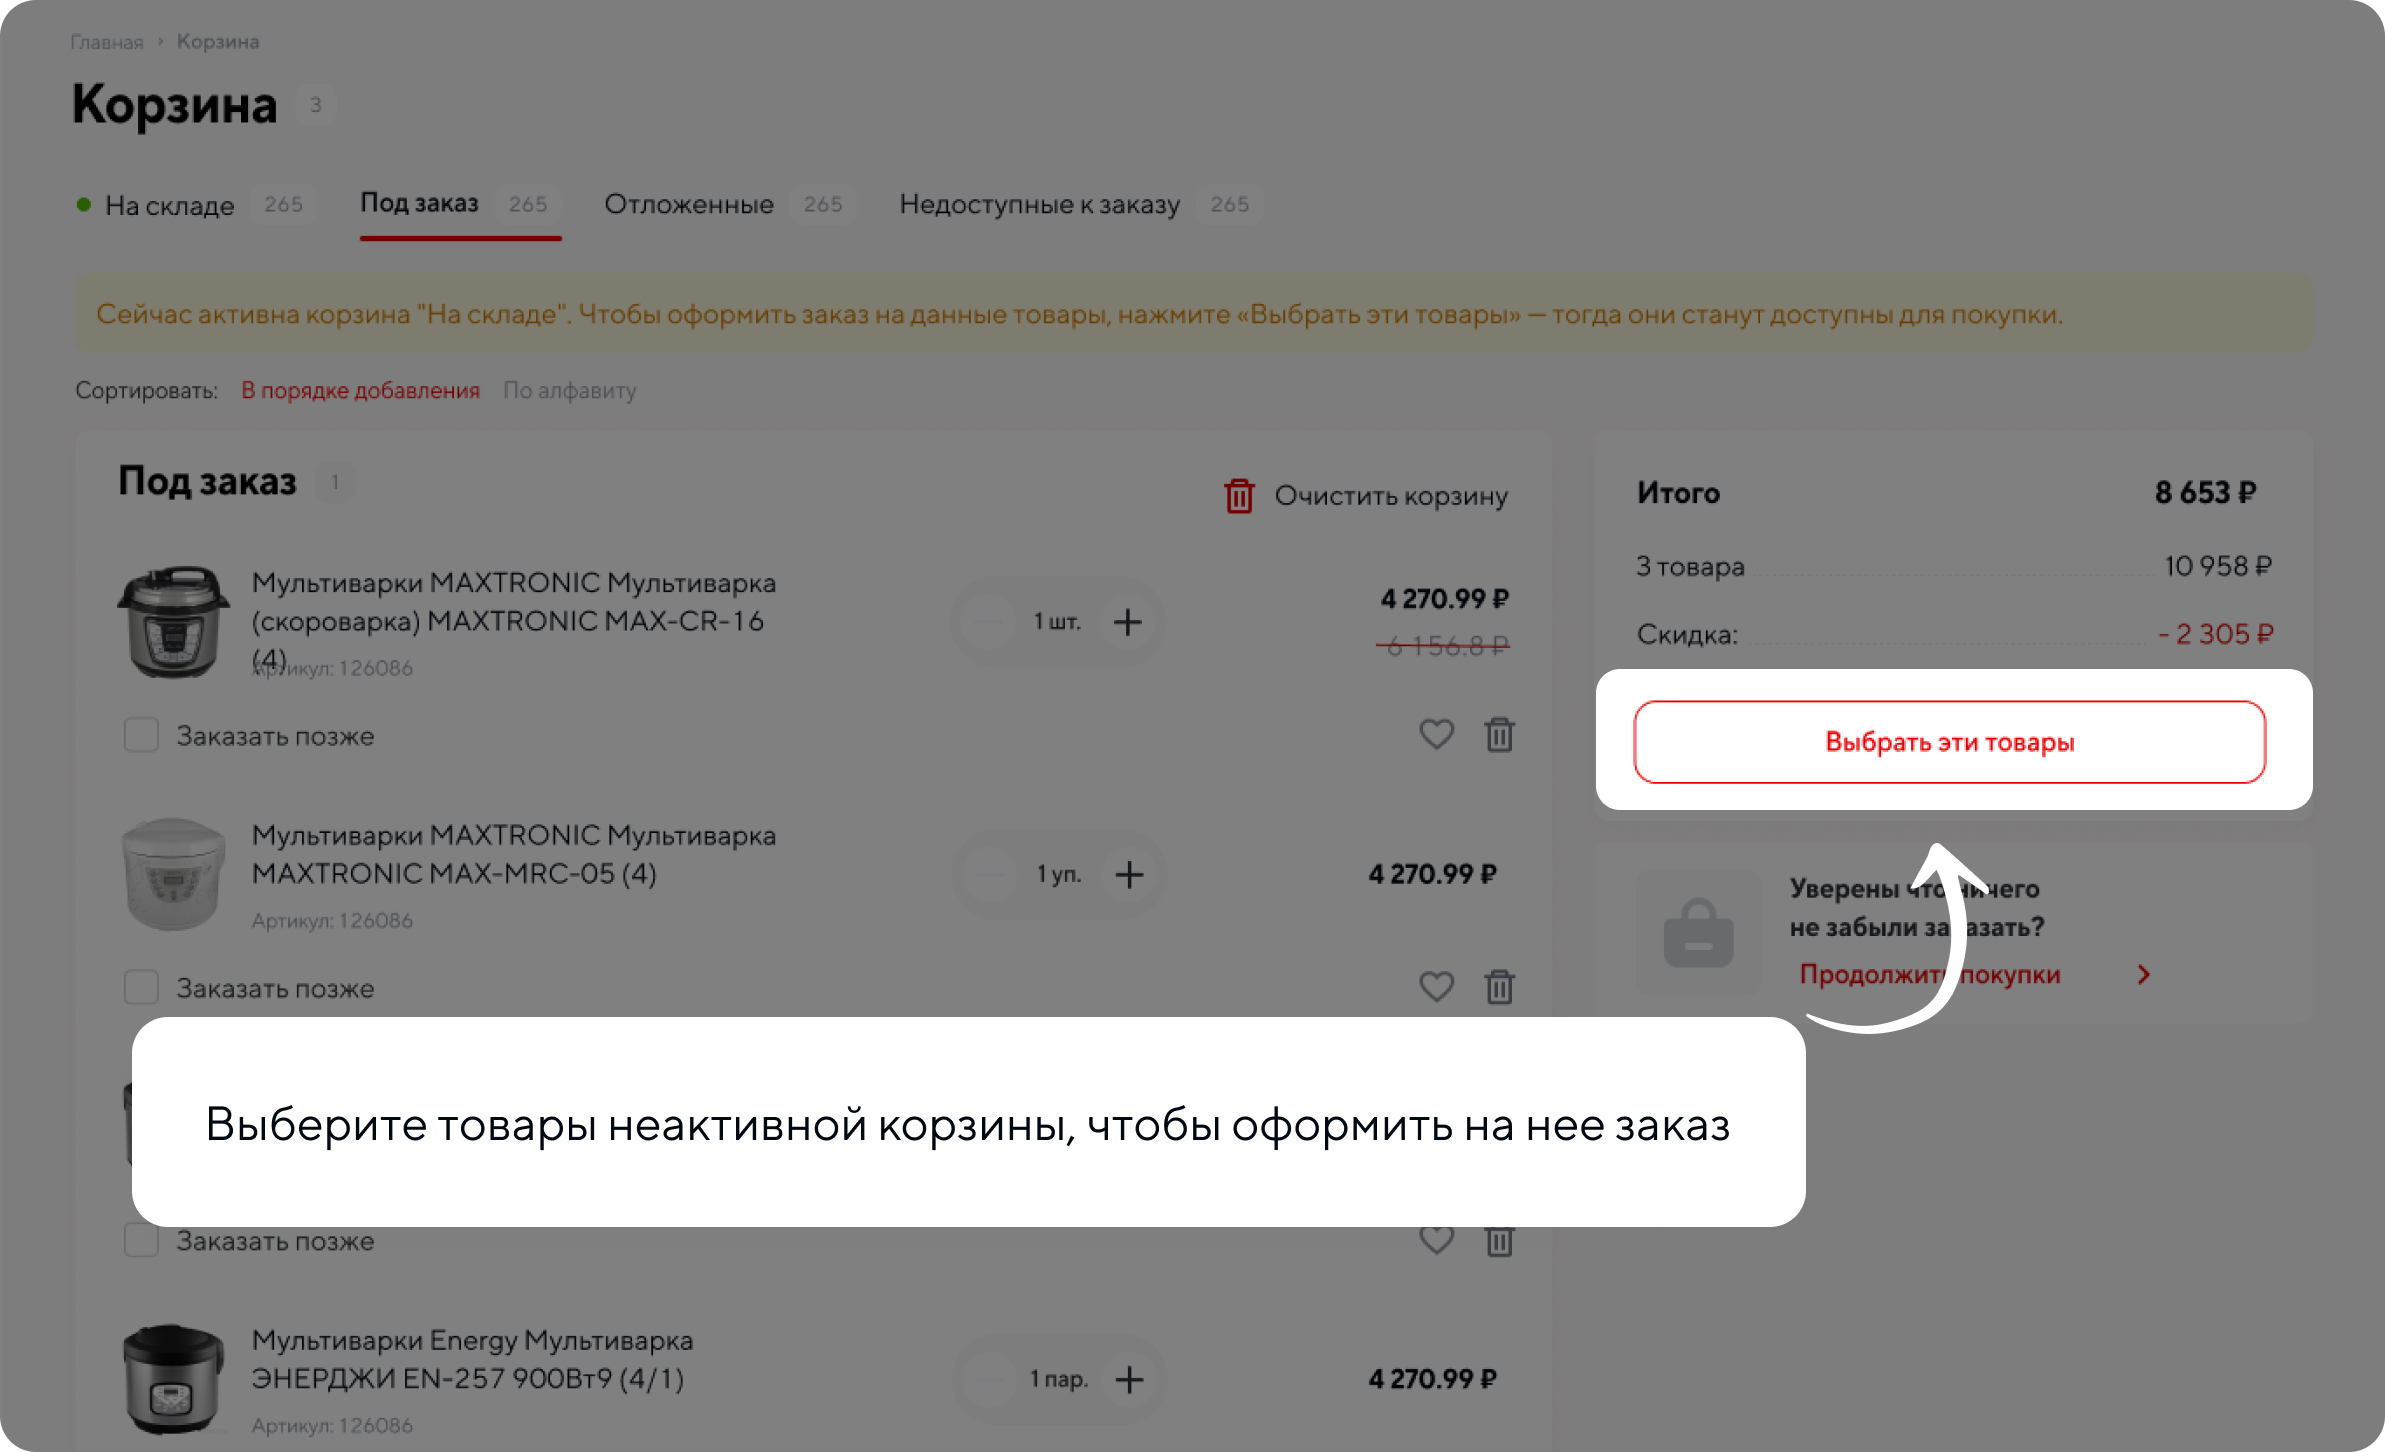Check Заказать позже for the third item
2385x1452 pixels.
point(141,1240)
